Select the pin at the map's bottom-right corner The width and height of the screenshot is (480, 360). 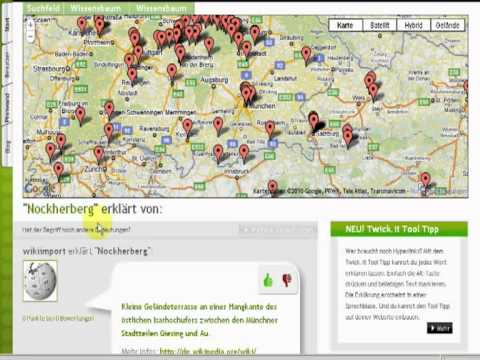pos(425,181)
